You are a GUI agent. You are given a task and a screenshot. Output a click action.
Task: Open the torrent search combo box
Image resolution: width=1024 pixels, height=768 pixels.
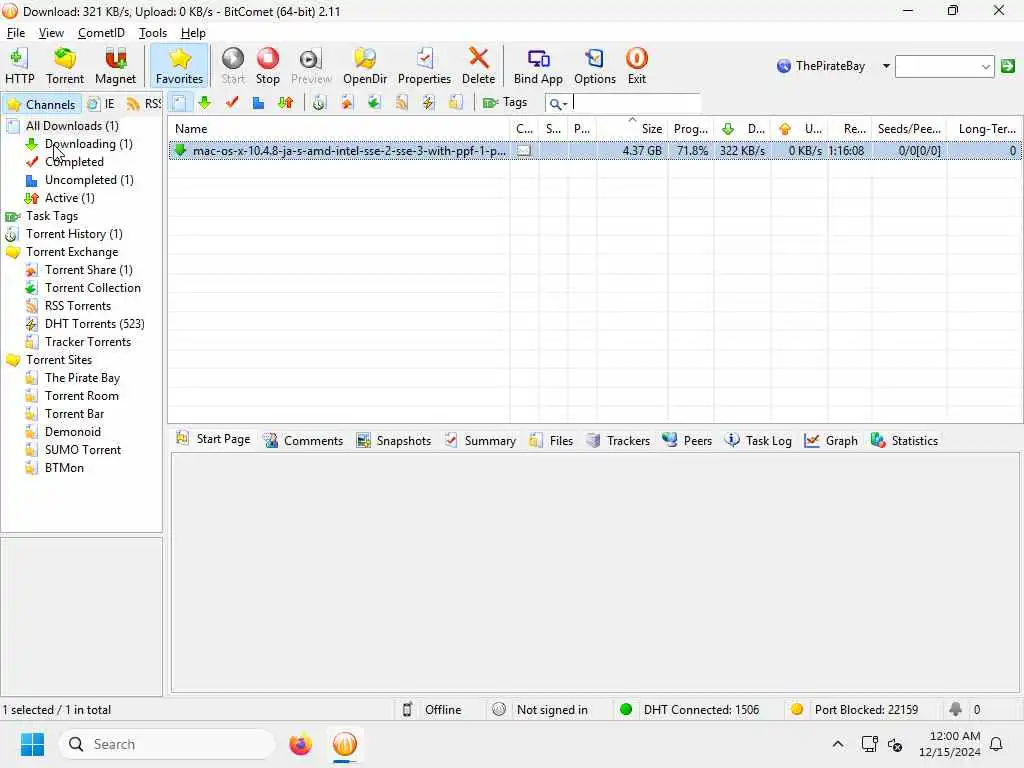(944, 66)
